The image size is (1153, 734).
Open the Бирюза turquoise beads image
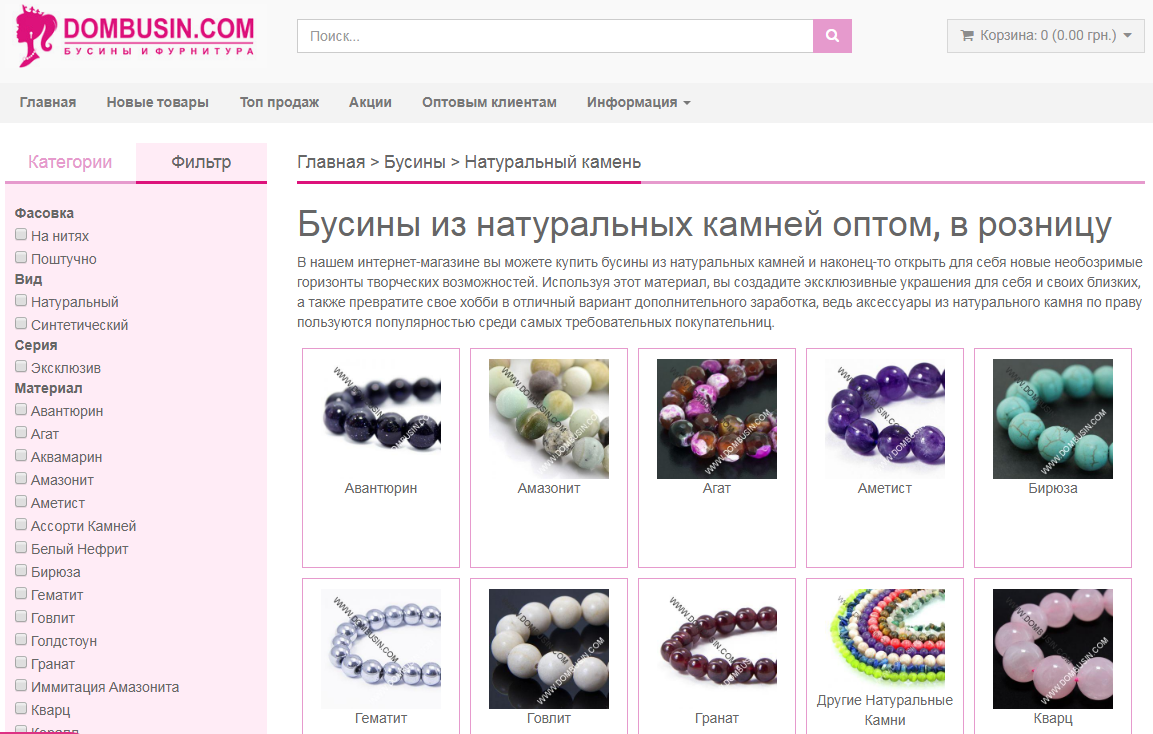[1052, 418]
